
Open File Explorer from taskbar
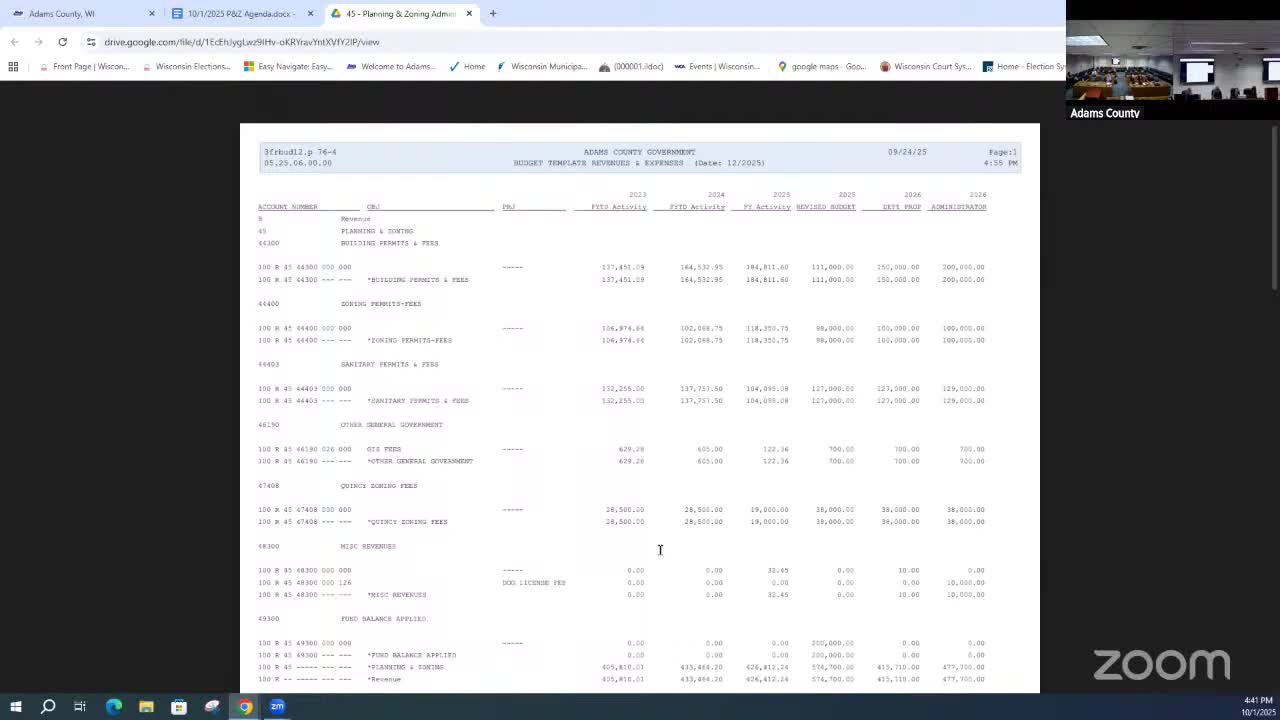click(146, 707)
